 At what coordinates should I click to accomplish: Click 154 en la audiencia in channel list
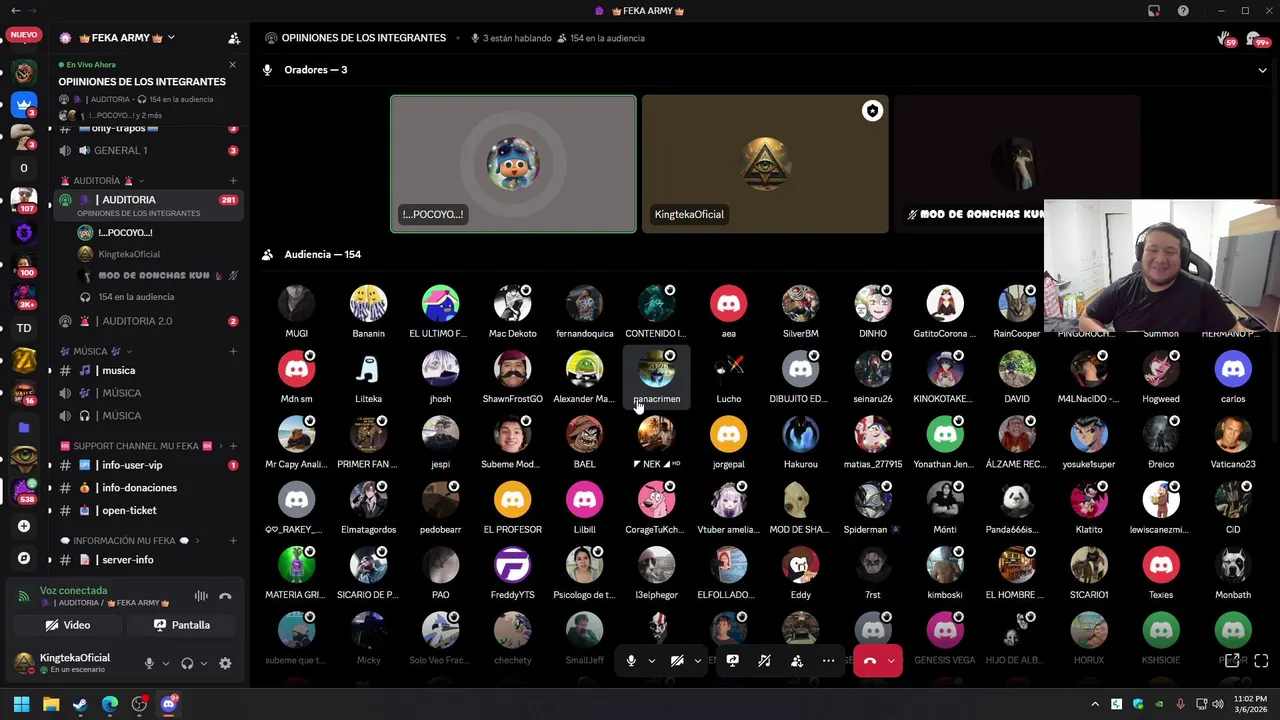pos(136,297)
